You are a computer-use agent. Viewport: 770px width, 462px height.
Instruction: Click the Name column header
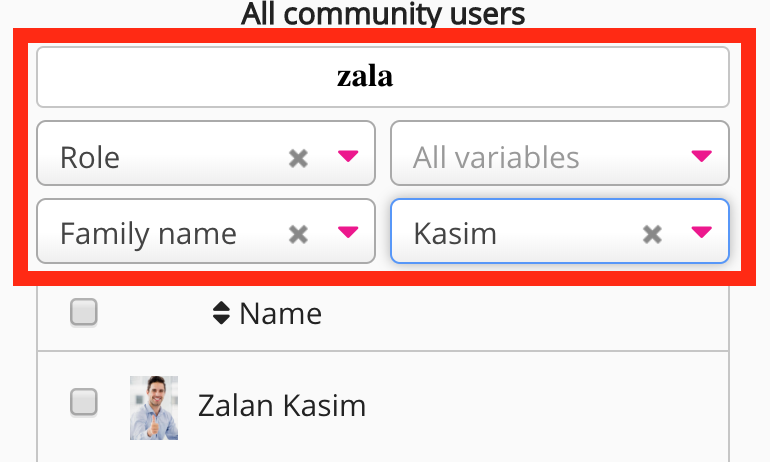[280, 314]
